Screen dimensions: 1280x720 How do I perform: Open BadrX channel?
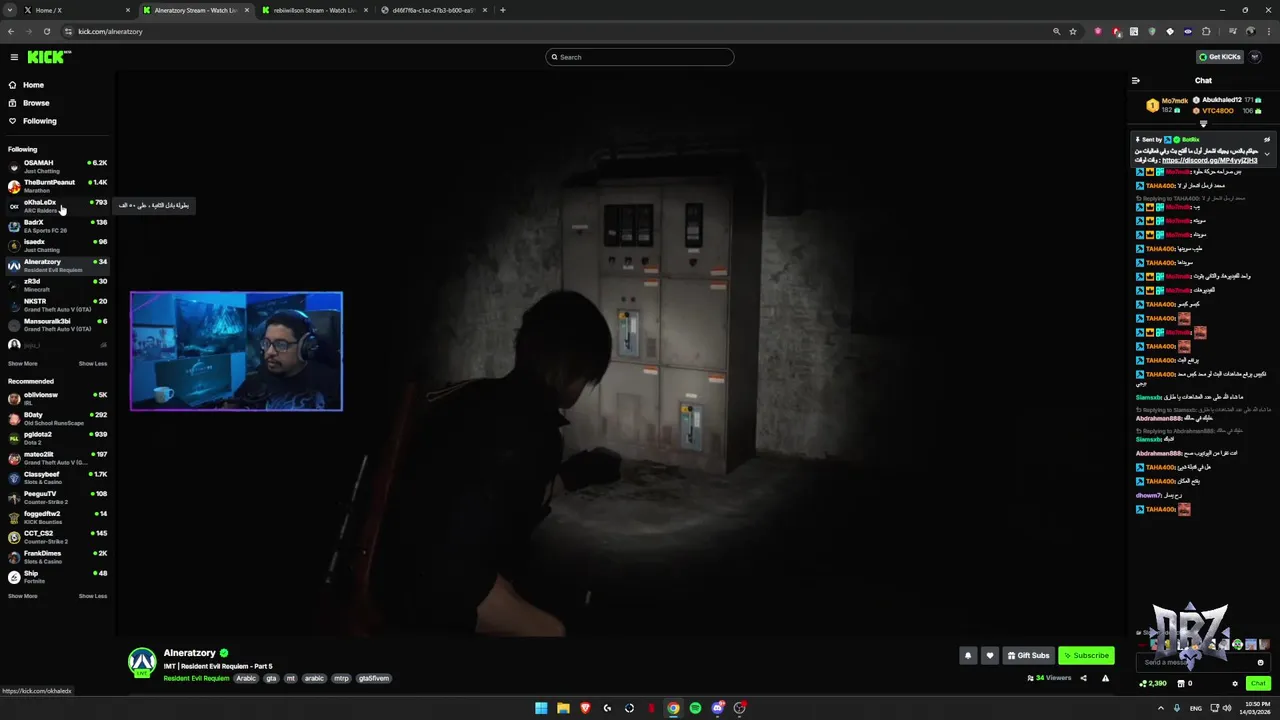click(x=57, y=226)
